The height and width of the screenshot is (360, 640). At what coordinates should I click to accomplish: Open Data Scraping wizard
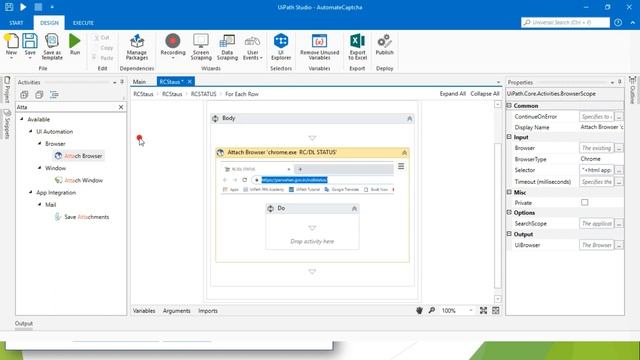[x=227, y=47]
